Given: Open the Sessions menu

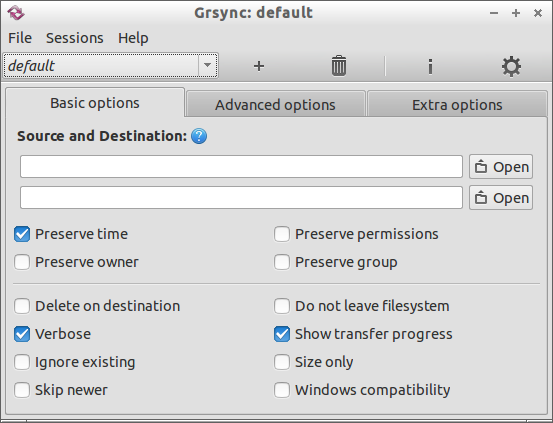Looking at the screenshot, I should pyautogui.click(x=75, y=38).
